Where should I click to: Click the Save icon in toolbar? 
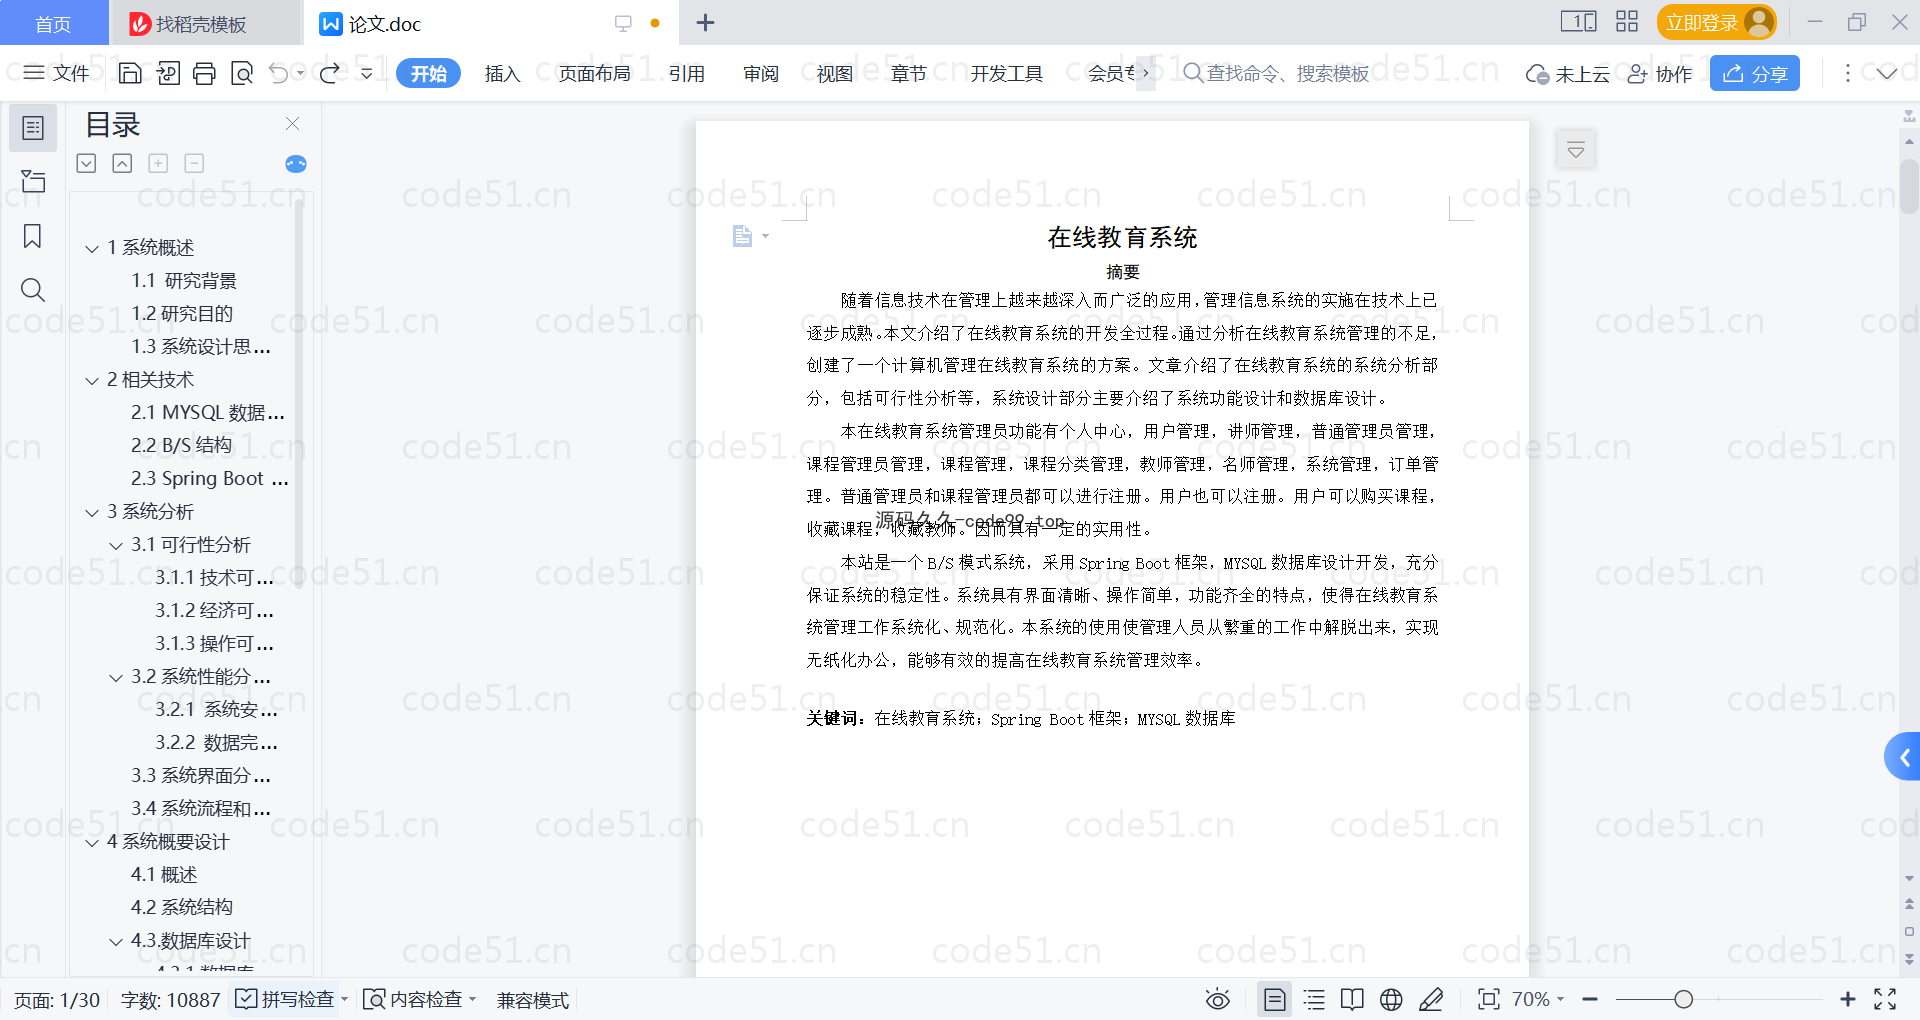tap(130, 73)
